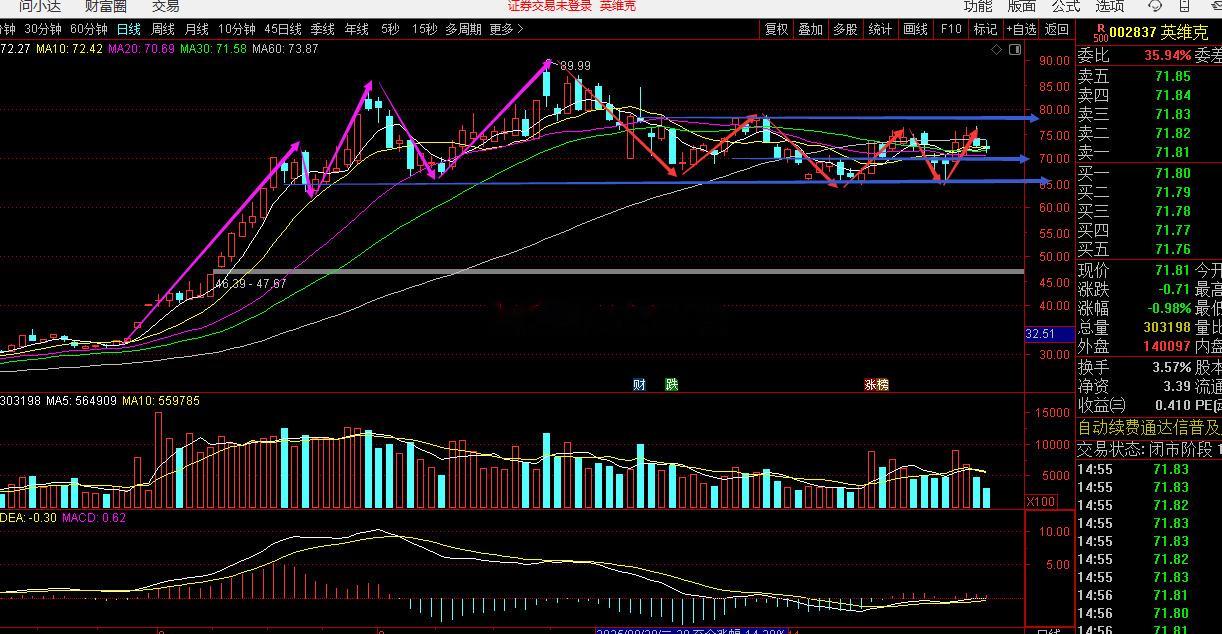This screenshot has height=634, width=1222.
Task: Open the 财富圈 menu
Action: click(x=105, y=6)
